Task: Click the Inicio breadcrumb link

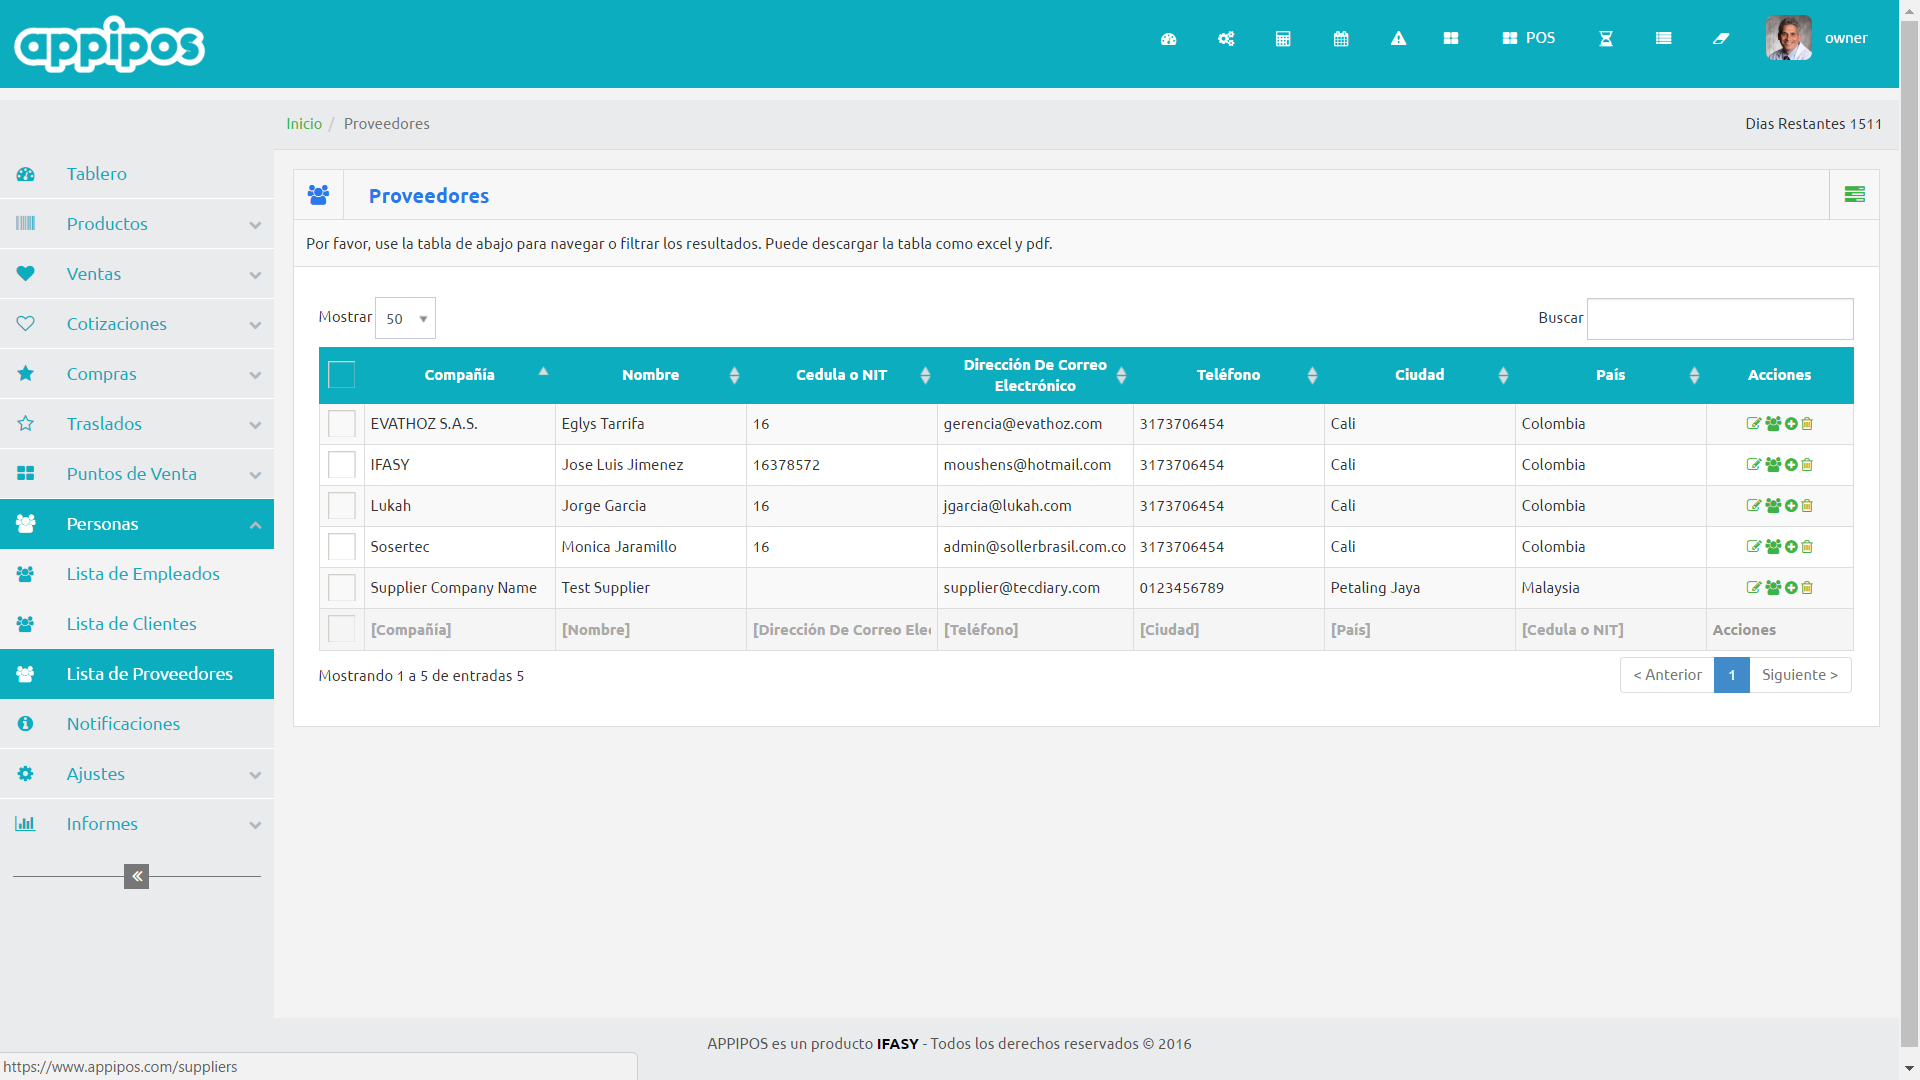Action: pyautogui.click(x=304, y=124)
